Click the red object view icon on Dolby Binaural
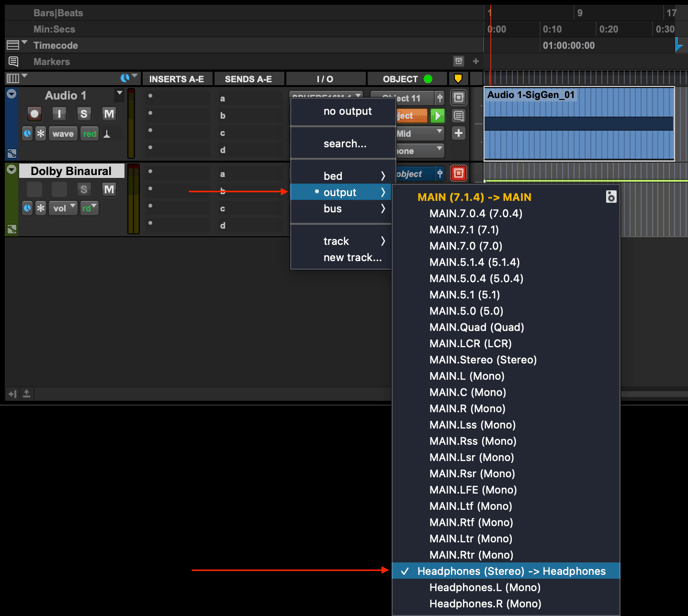This screenshot has height=616, width=688. coord(458,174)
